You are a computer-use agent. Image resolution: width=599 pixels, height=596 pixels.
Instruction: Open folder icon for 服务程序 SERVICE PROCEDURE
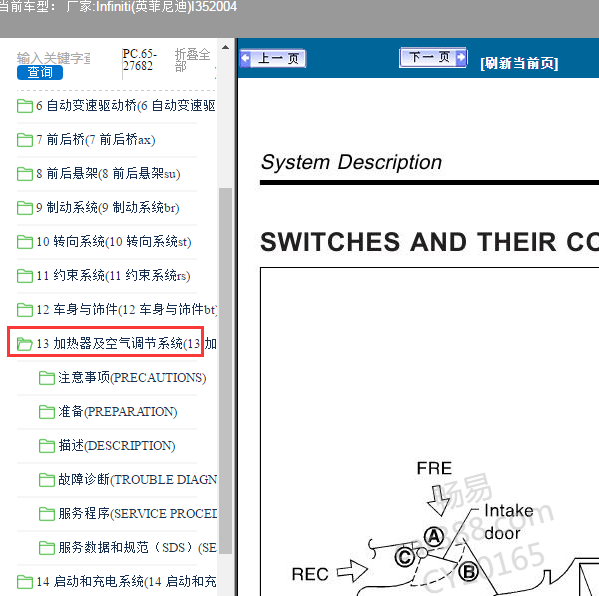pyautogui.click(x=47, y=514)
